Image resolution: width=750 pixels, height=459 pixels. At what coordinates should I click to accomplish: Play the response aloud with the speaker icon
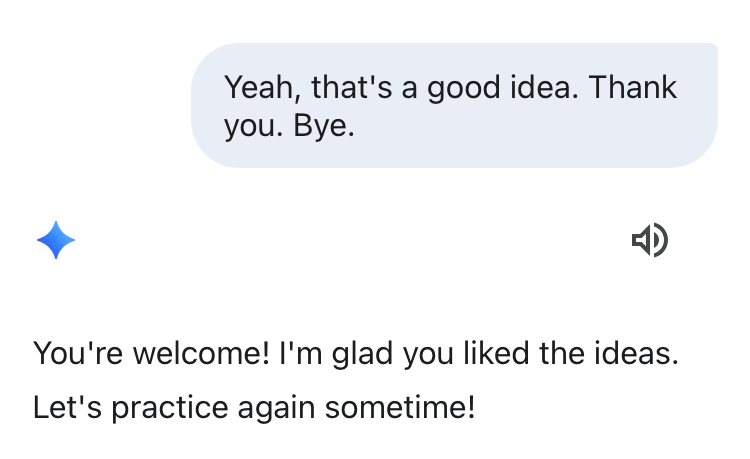coord(649,240)
